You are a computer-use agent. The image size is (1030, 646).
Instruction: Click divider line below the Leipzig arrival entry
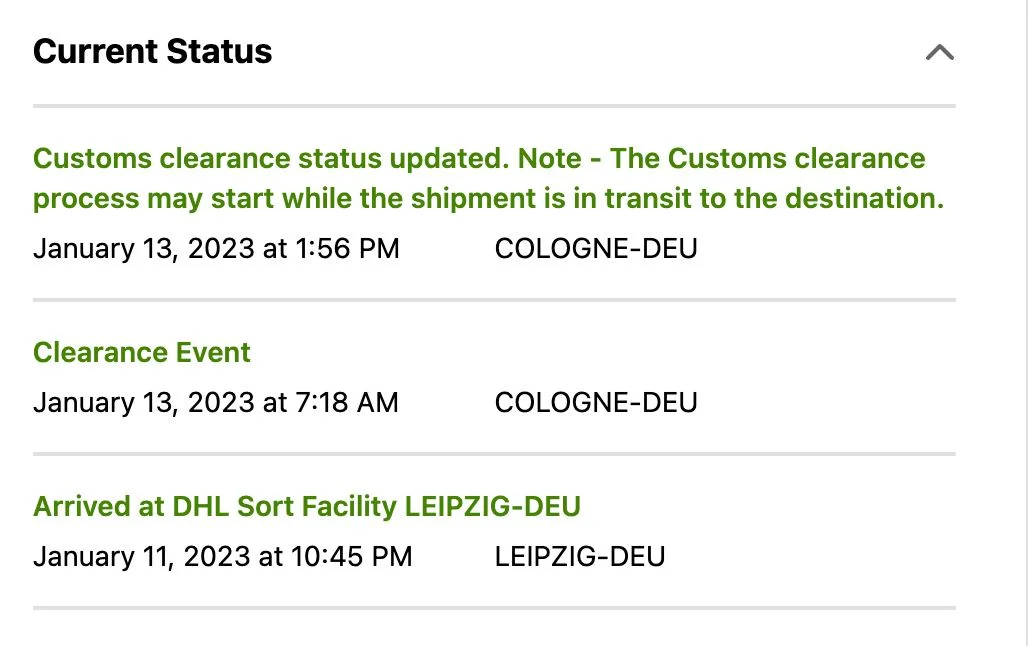pyautogui.click(x=494, y=607)
